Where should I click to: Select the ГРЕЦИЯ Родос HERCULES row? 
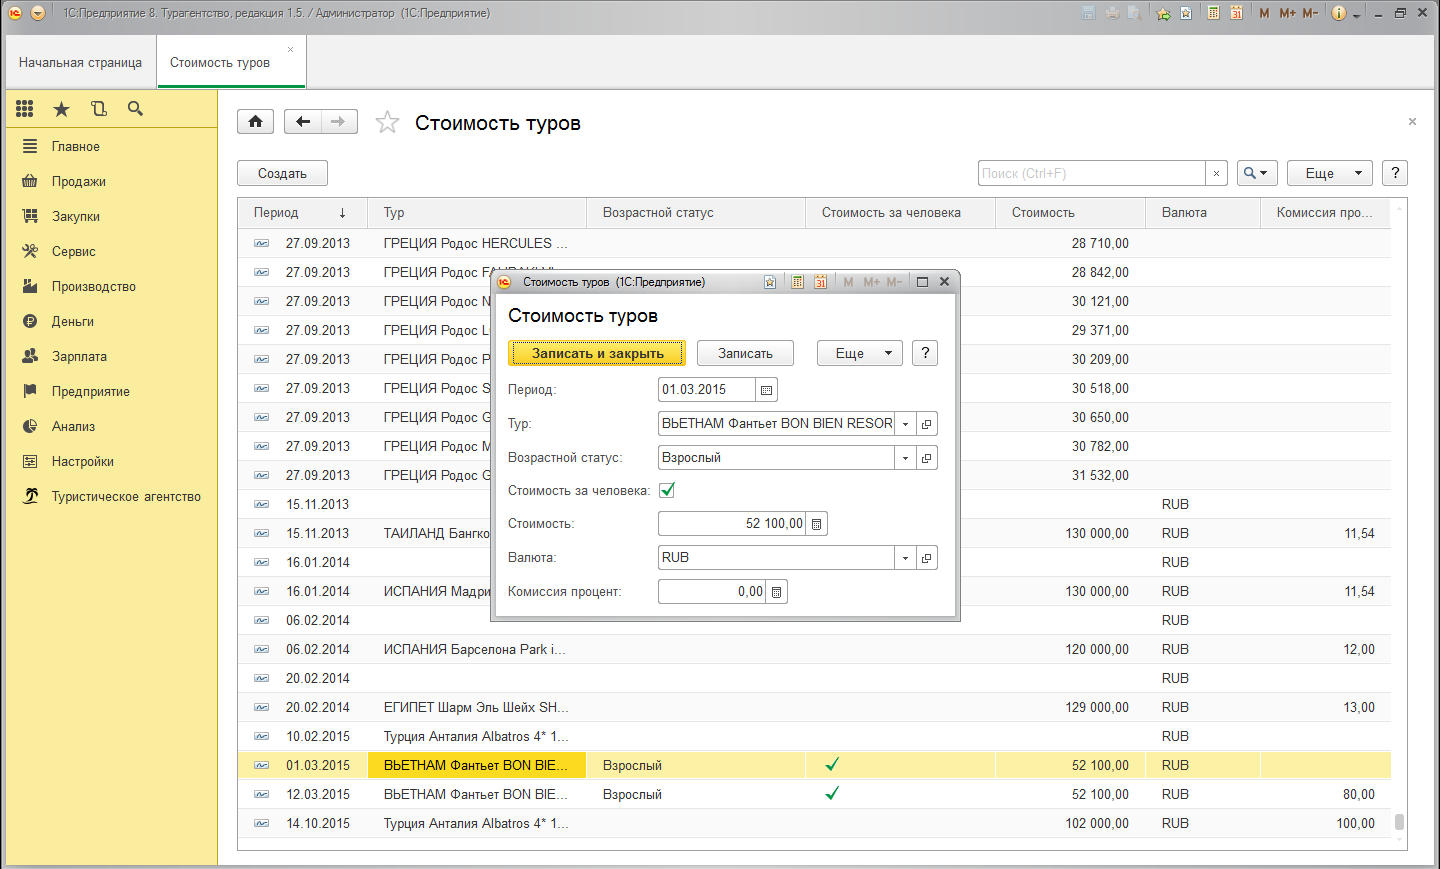coord(814,243)
